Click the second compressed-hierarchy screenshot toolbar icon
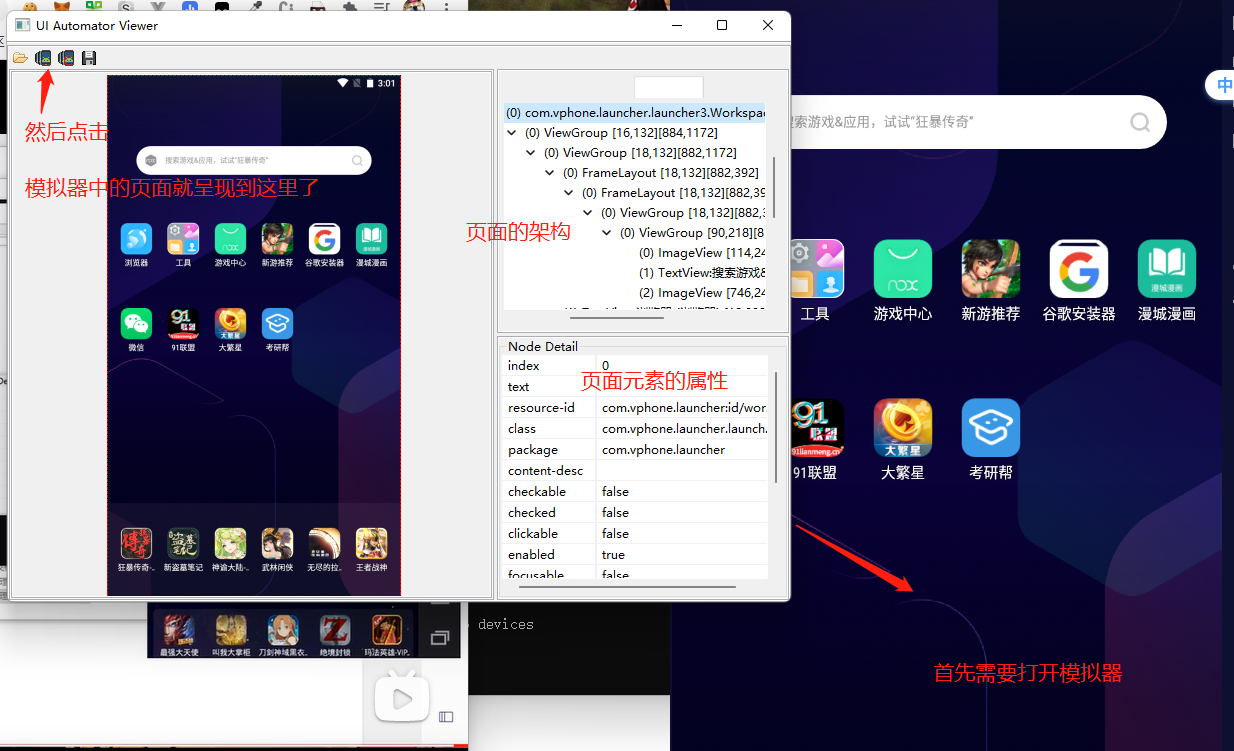Image resolution: width=1234 pixels, height=751 pixels. pyautogui.click(x=66, y=58)
